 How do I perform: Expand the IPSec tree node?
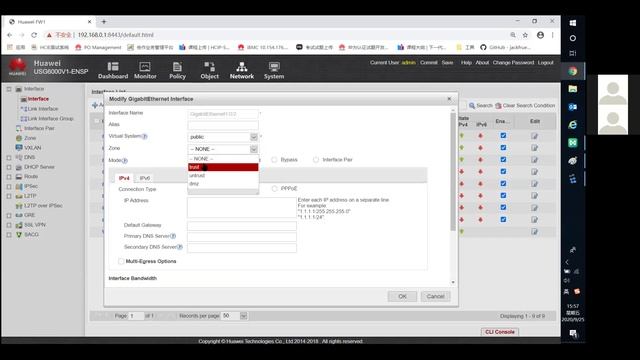9,187
